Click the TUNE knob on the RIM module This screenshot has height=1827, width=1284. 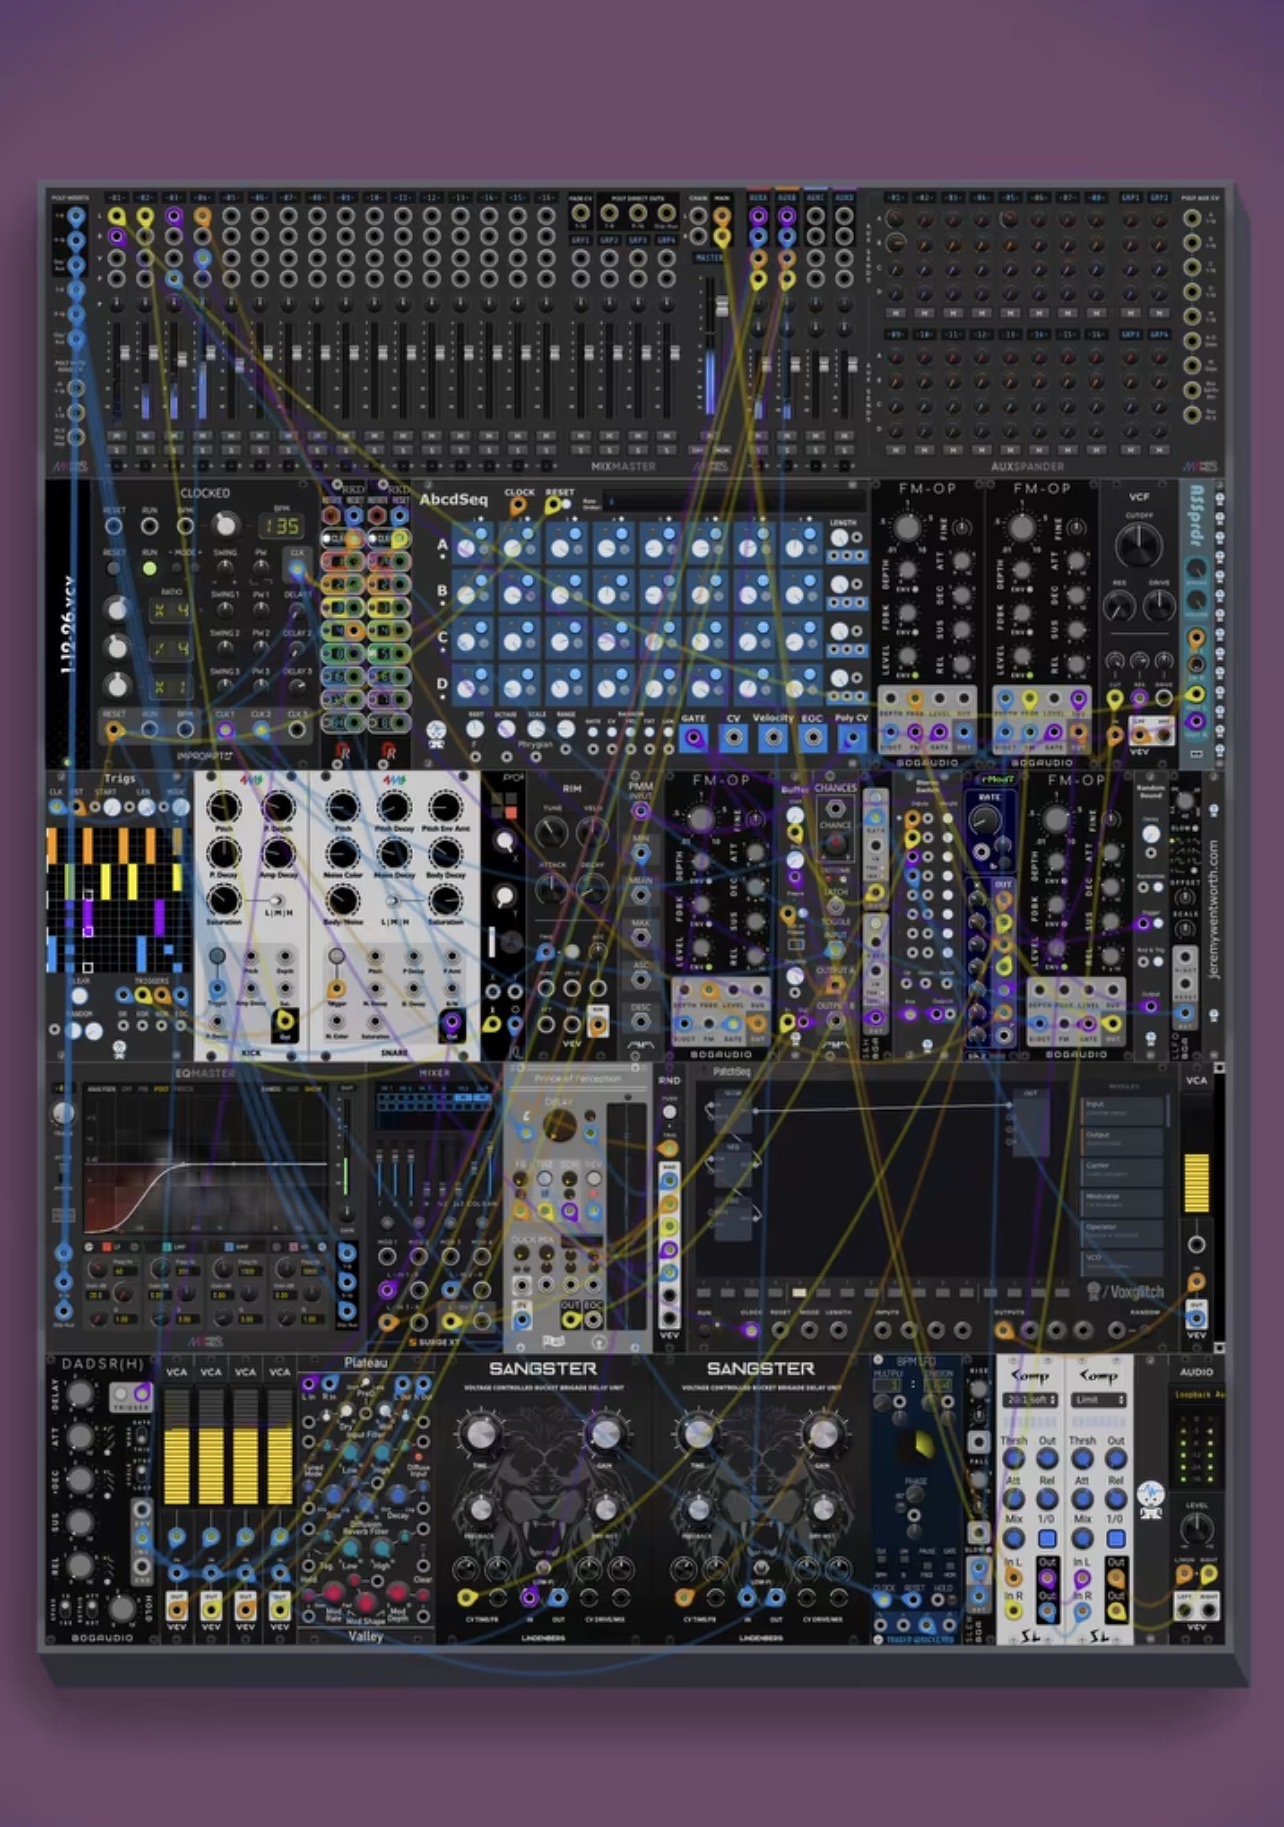coord(550,831)
